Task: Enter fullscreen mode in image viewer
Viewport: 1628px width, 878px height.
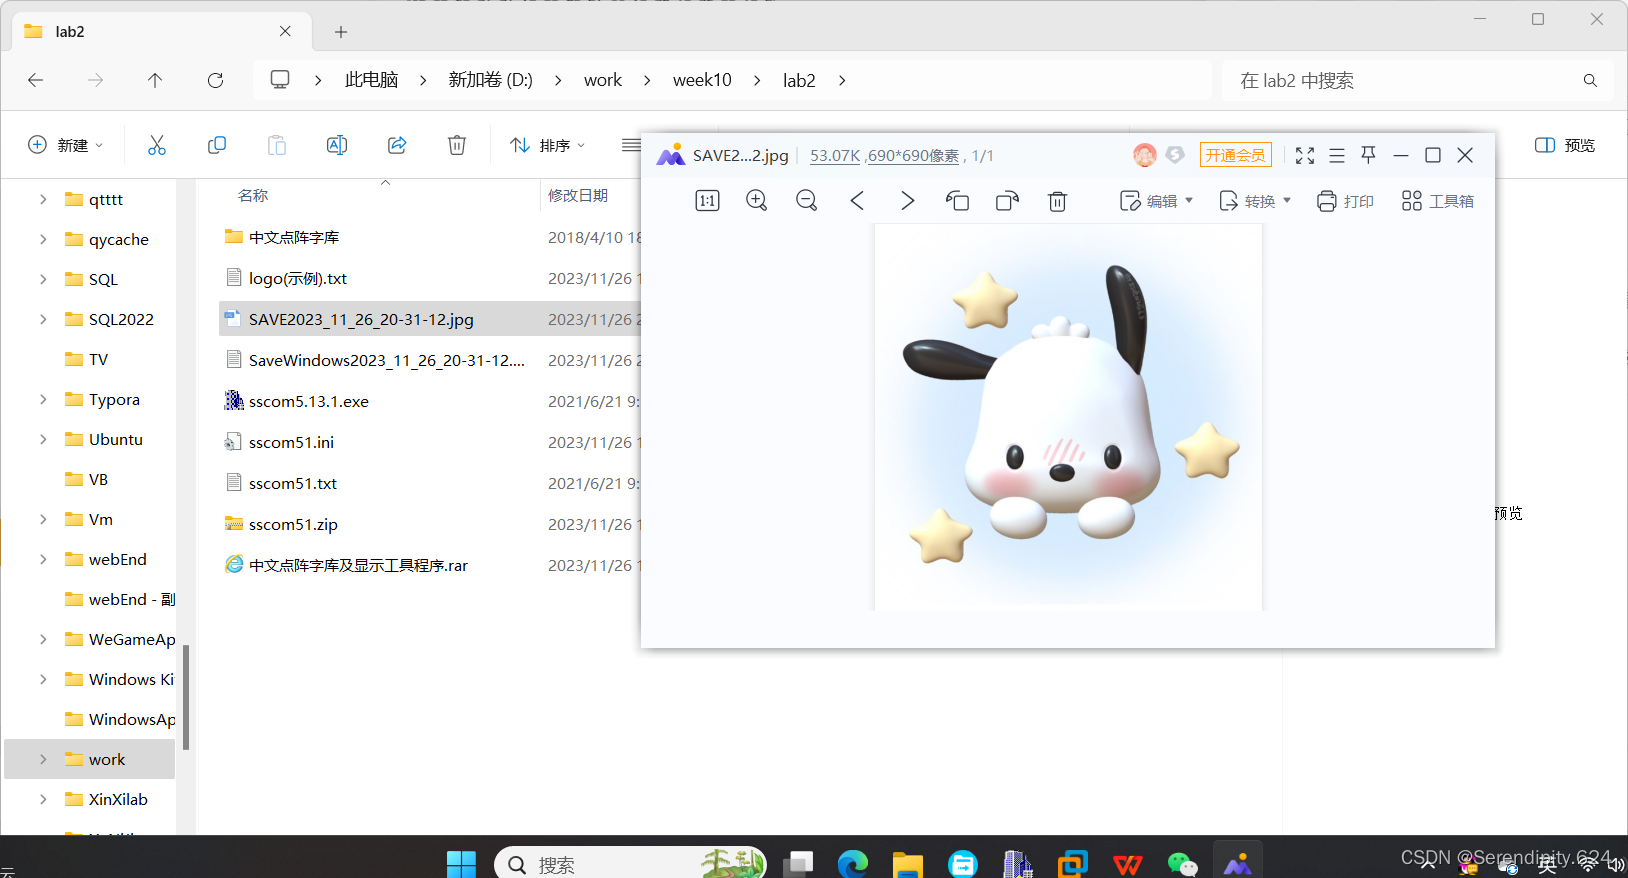Action: 1305,155
